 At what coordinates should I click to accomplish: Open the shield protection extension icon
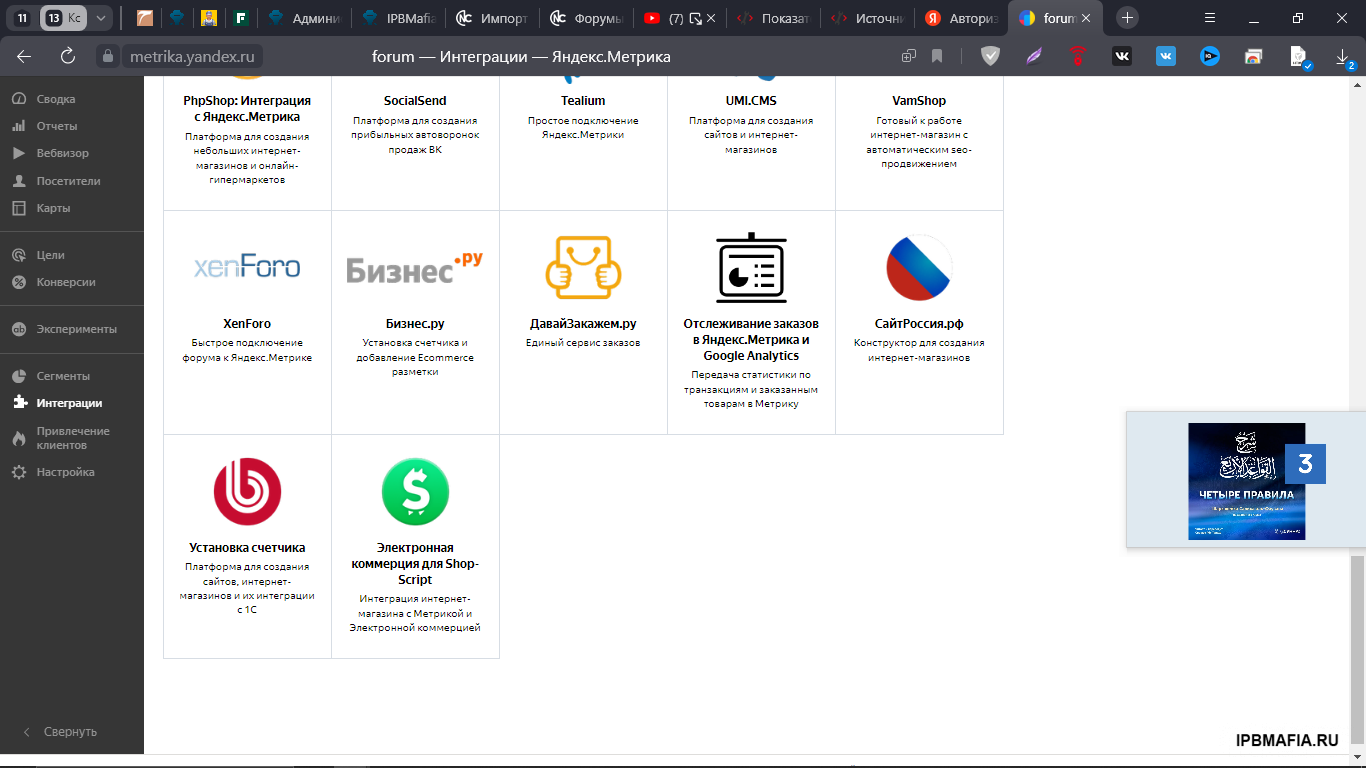pyautogui.click(x=990, y=57)
